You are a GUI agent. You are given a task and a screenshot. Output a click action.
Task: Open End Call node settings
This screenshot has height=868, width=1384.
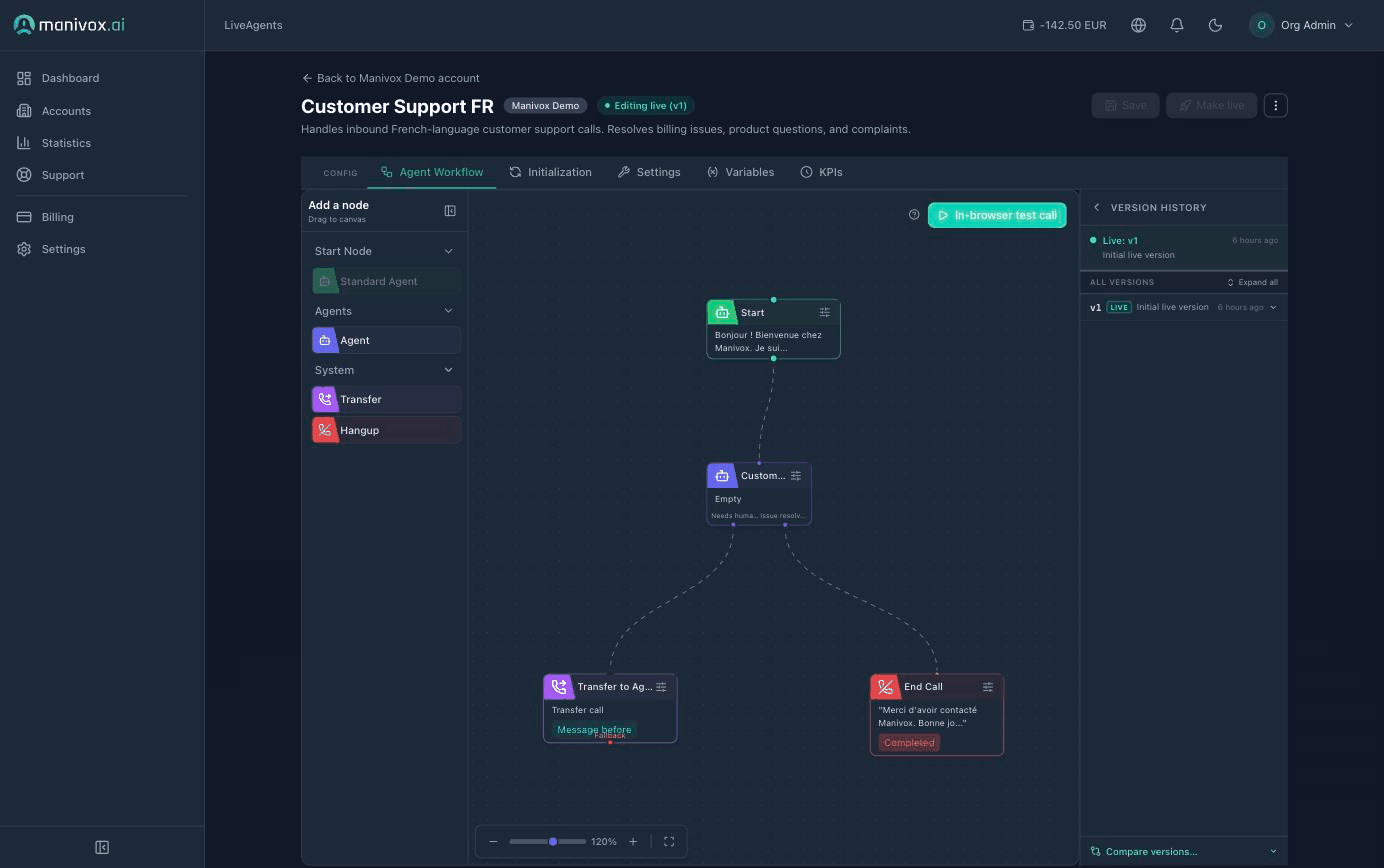[x=988, y=687]
